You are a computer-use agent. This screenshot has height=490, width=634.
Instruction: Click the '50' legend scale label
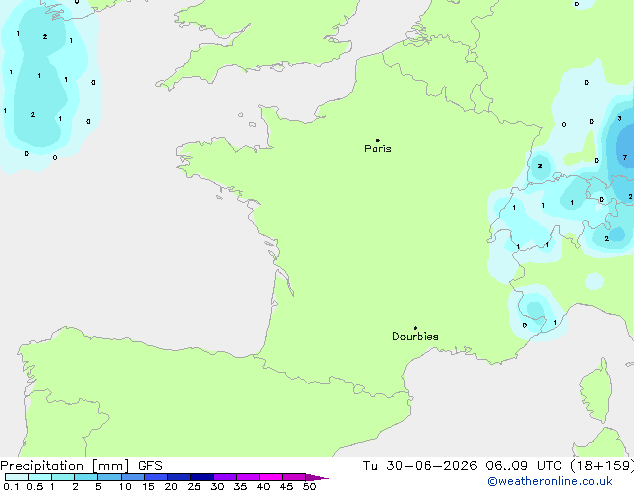[x=309, y=486]
